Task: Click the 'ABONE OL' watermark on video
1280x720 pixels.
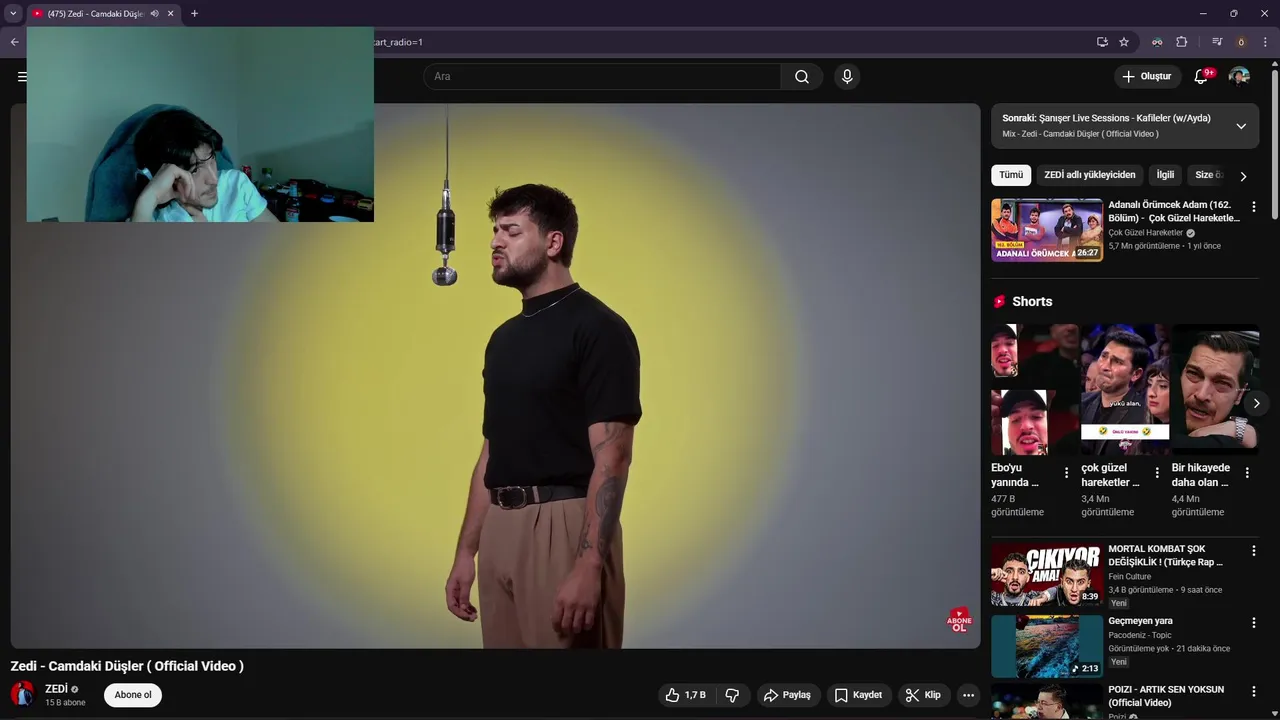Action: 959,620
